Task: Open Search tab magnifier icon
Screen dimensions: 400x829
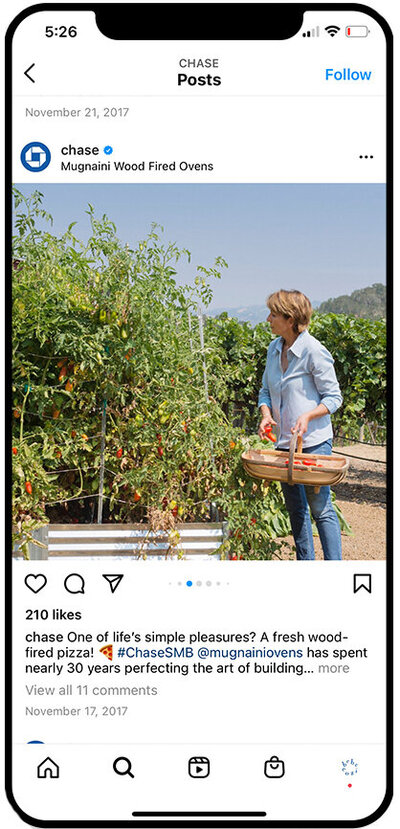Action: [123, 768]
